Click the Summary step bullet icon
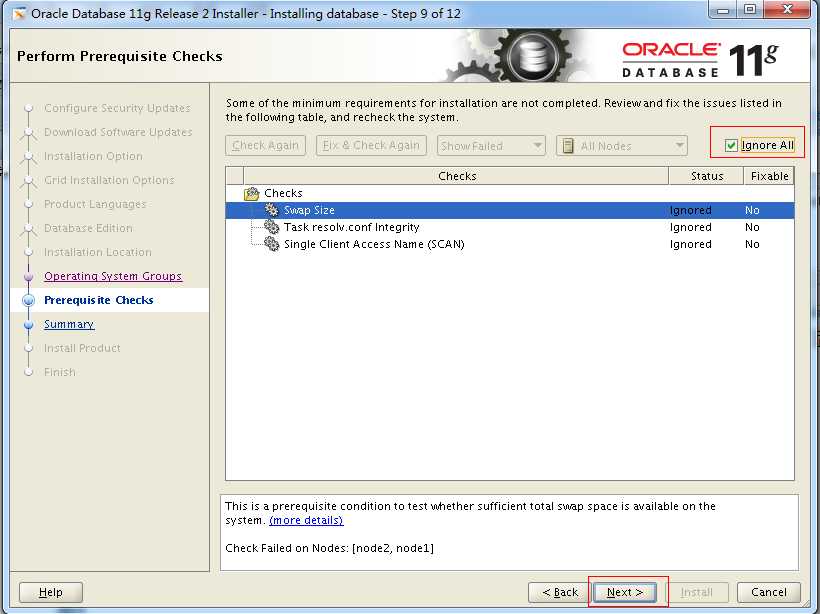The image size is (820, 614). click(28, 325)
